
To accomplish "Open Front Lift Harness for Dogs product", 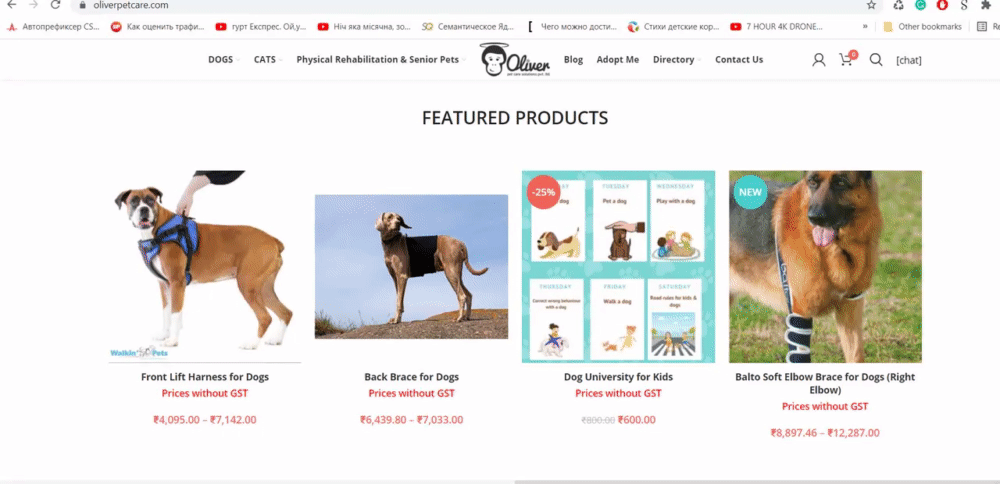I will coord(205,377).
